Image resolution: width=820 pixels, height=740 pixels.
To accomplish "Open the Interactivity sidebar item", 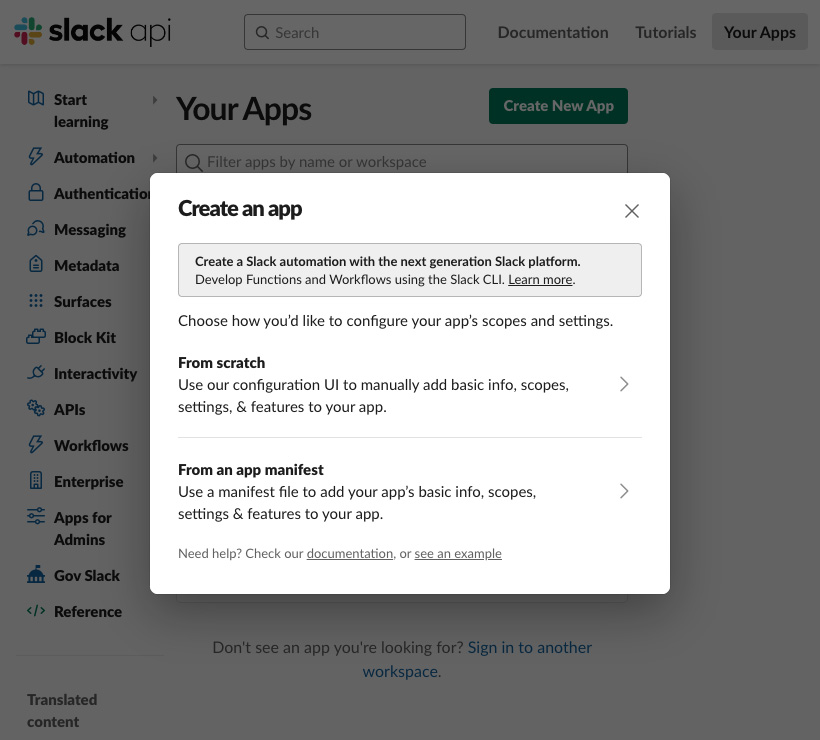I will coord(95,374).
